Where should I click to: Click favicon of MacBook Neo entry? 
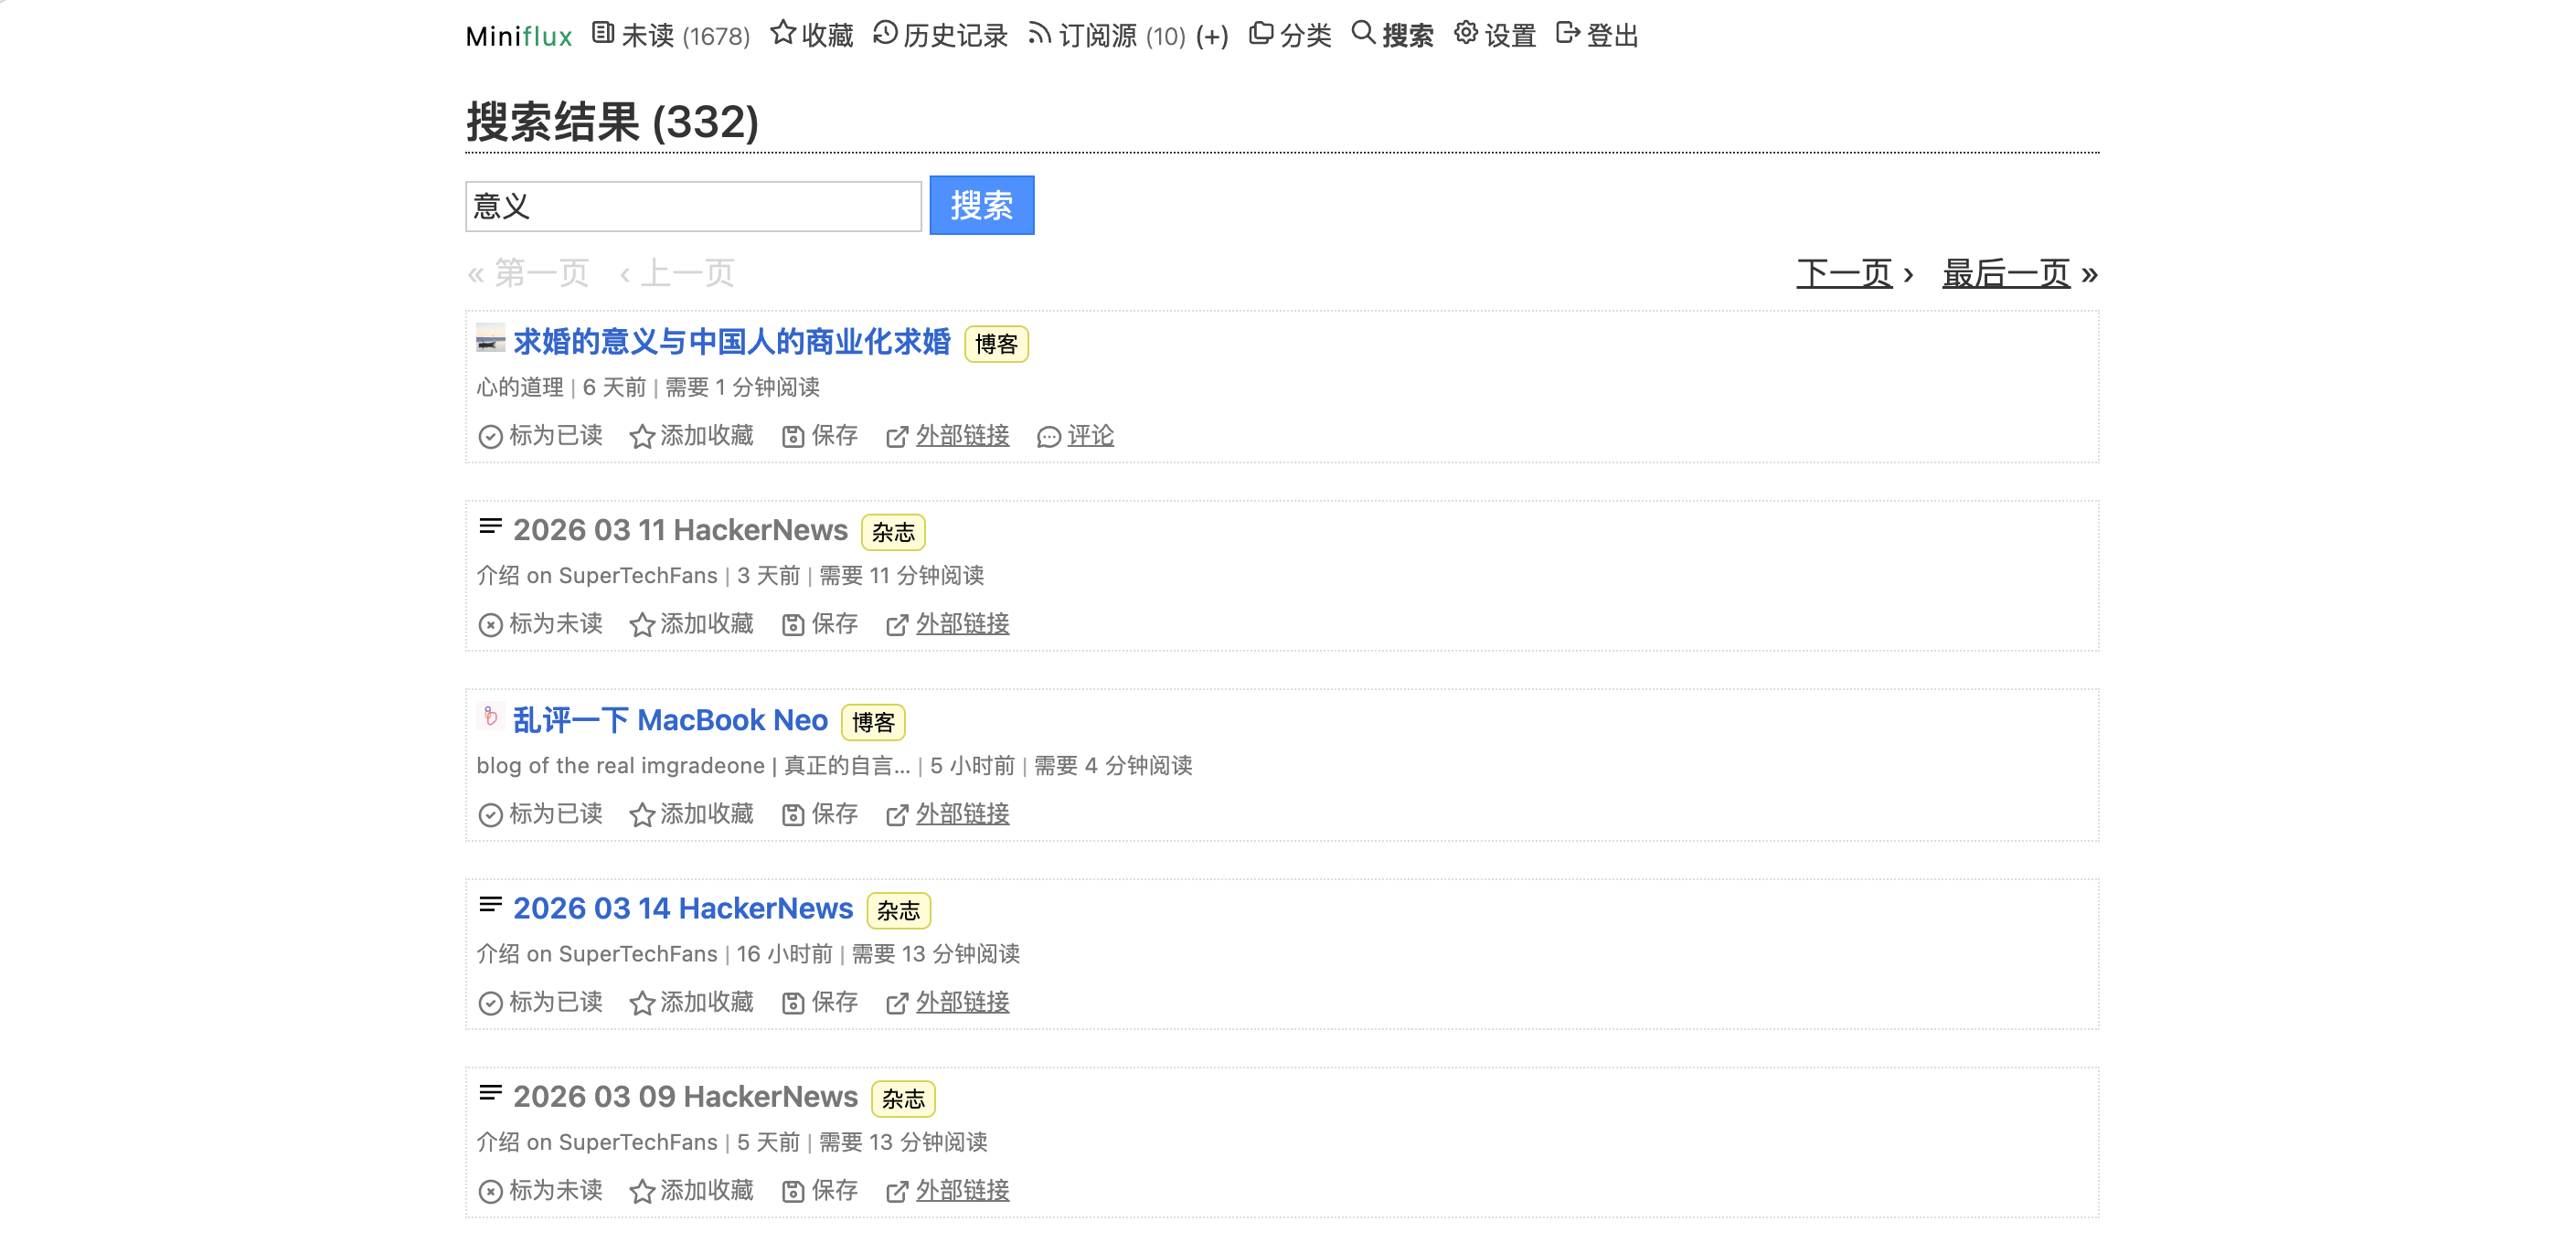pos(490,716)
